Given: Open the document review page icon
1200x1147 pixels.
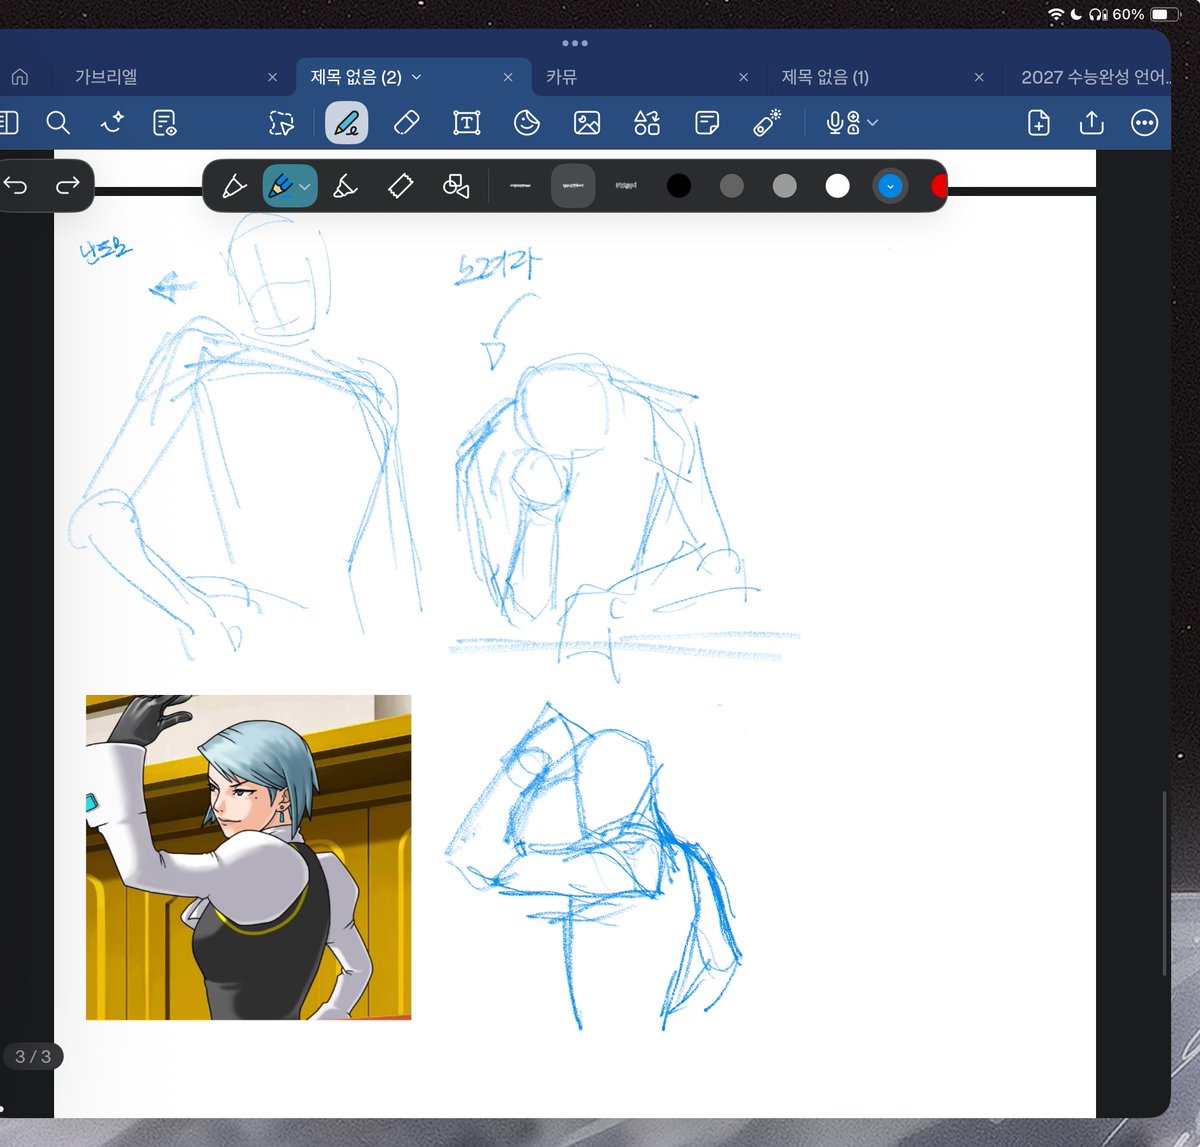Looking at the screenshot, I should coord(164,122).
